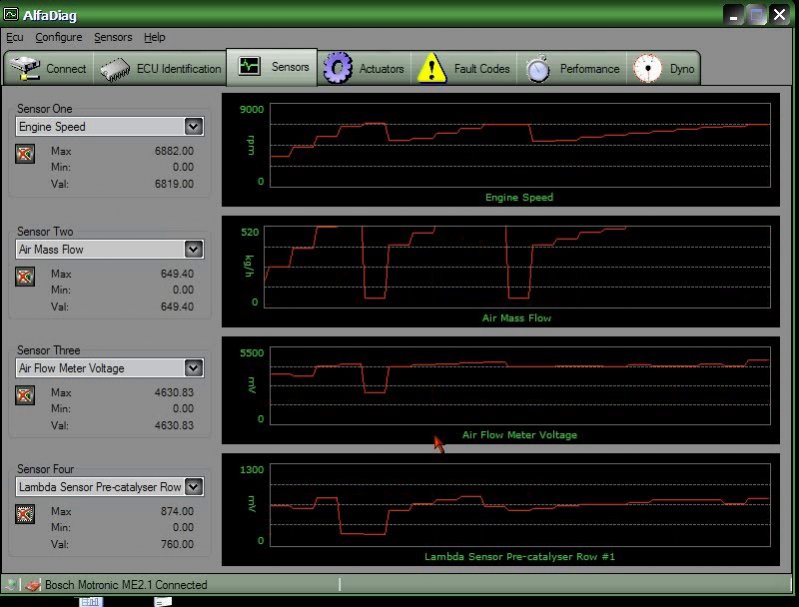Open the Ecu menu
This screenshot has height=607, width=799.
click(x=14, y=37)
